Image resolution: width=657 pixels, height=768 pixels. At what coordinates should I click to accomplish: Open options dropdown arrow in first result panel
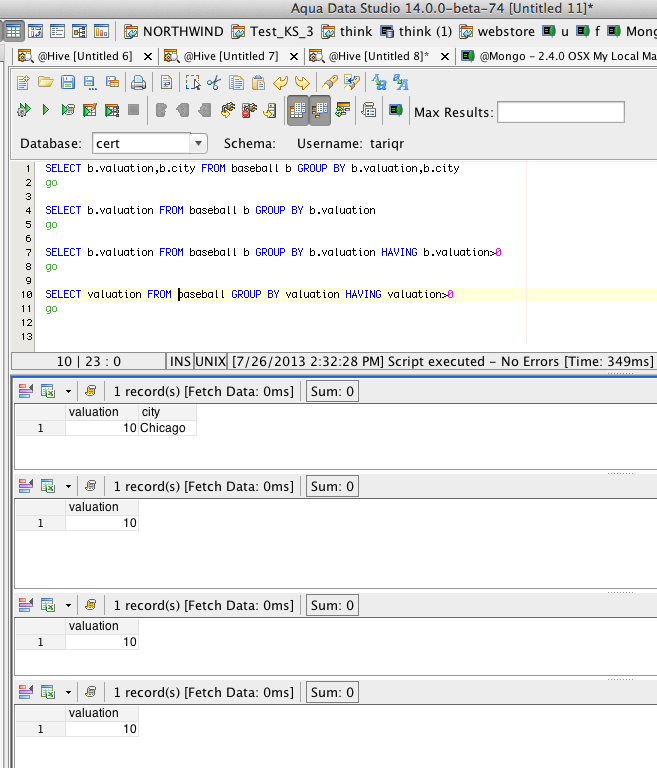(x=68, y=391)
